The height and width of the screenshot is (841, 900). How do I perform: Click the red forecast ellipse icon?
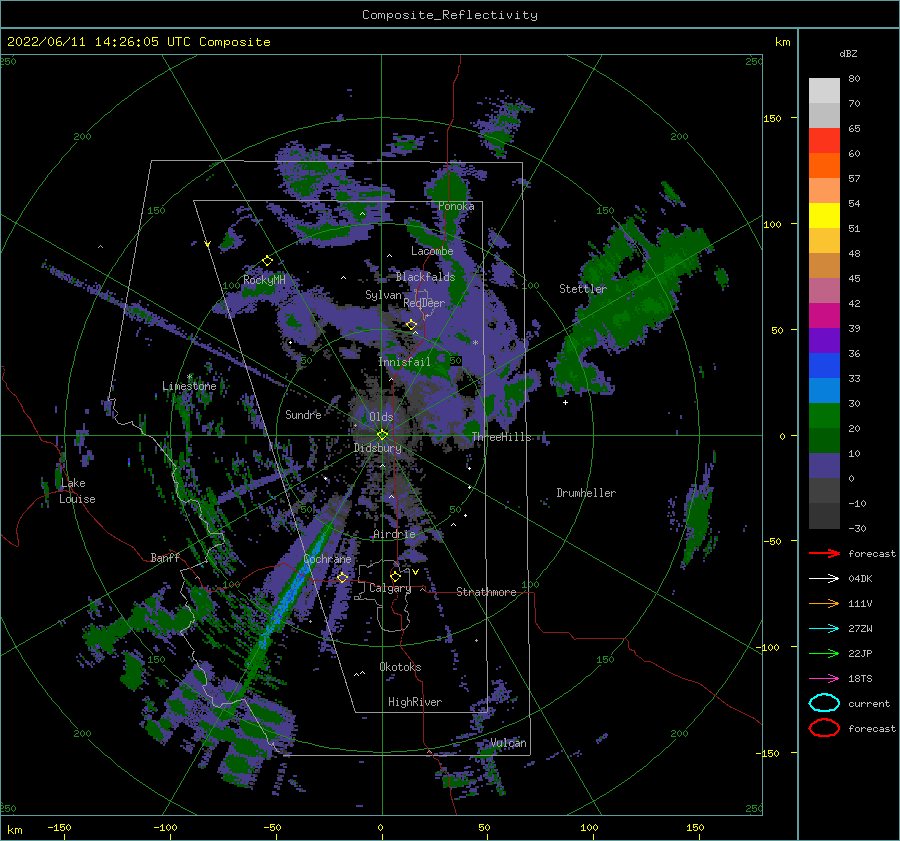tap(824, 728)
